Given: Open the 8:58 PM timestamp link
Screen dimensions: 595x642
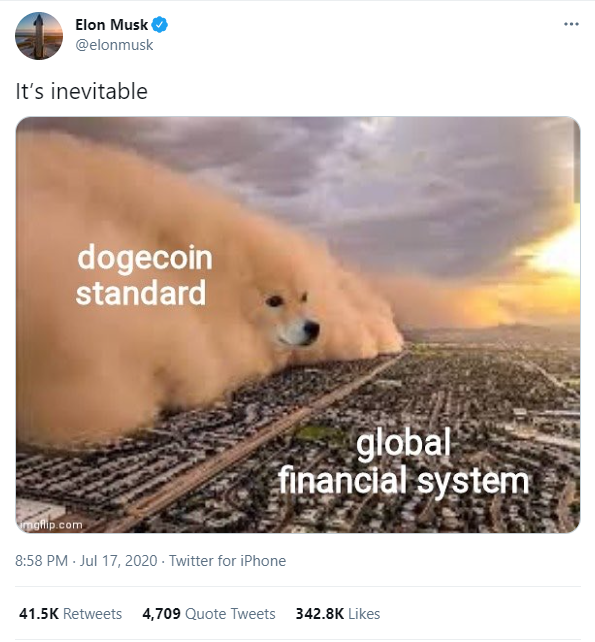Looking at the screenshot, I should pyautogui.click(x=41, y=561).
